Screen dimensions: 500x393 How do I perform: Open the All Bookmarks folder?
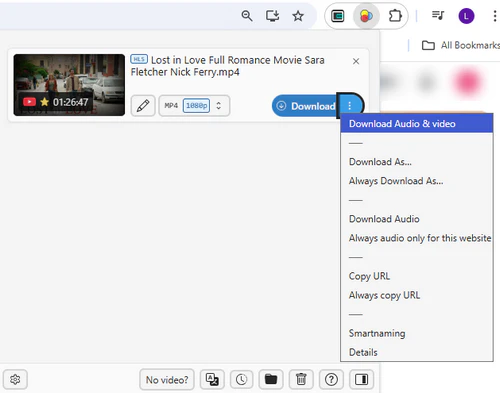(x=461, y=45)
